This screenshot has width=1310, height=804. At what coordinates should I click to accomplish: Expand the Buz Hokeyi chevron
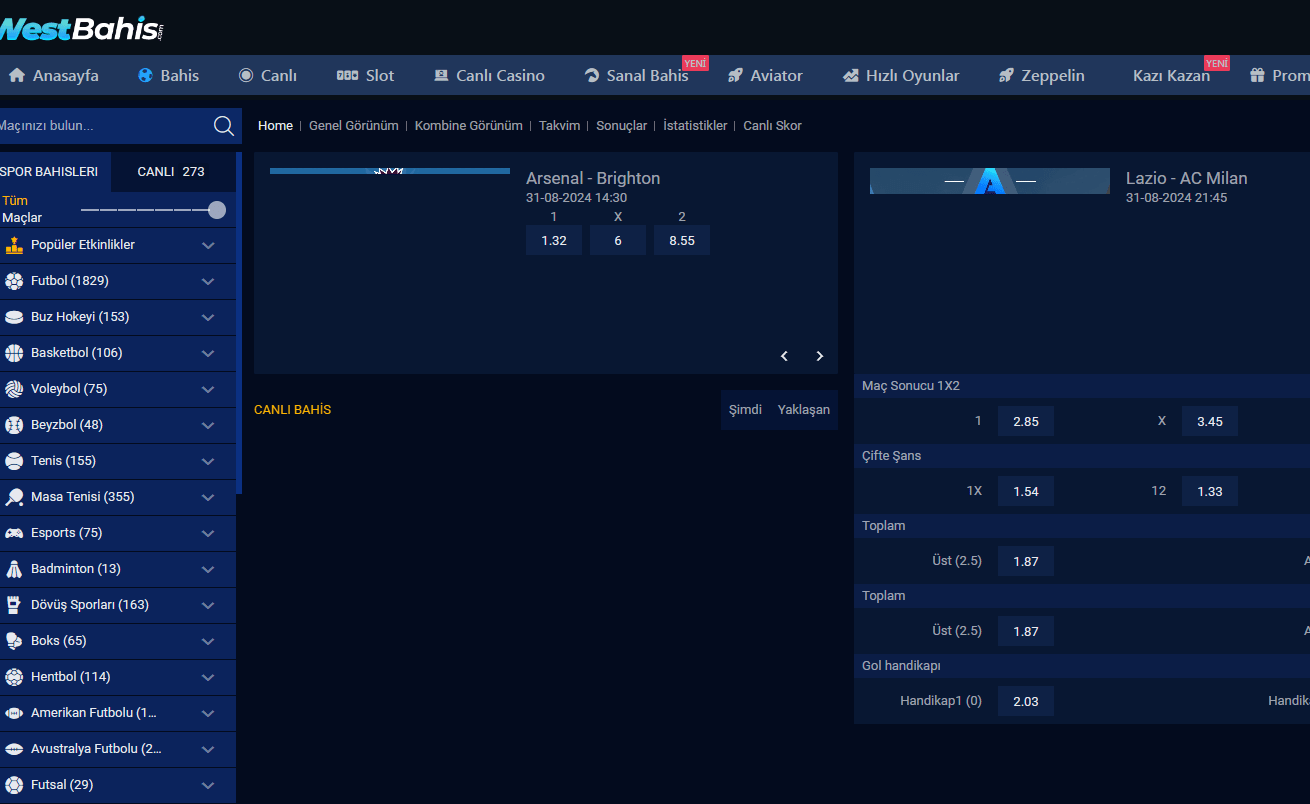(208, 317)
